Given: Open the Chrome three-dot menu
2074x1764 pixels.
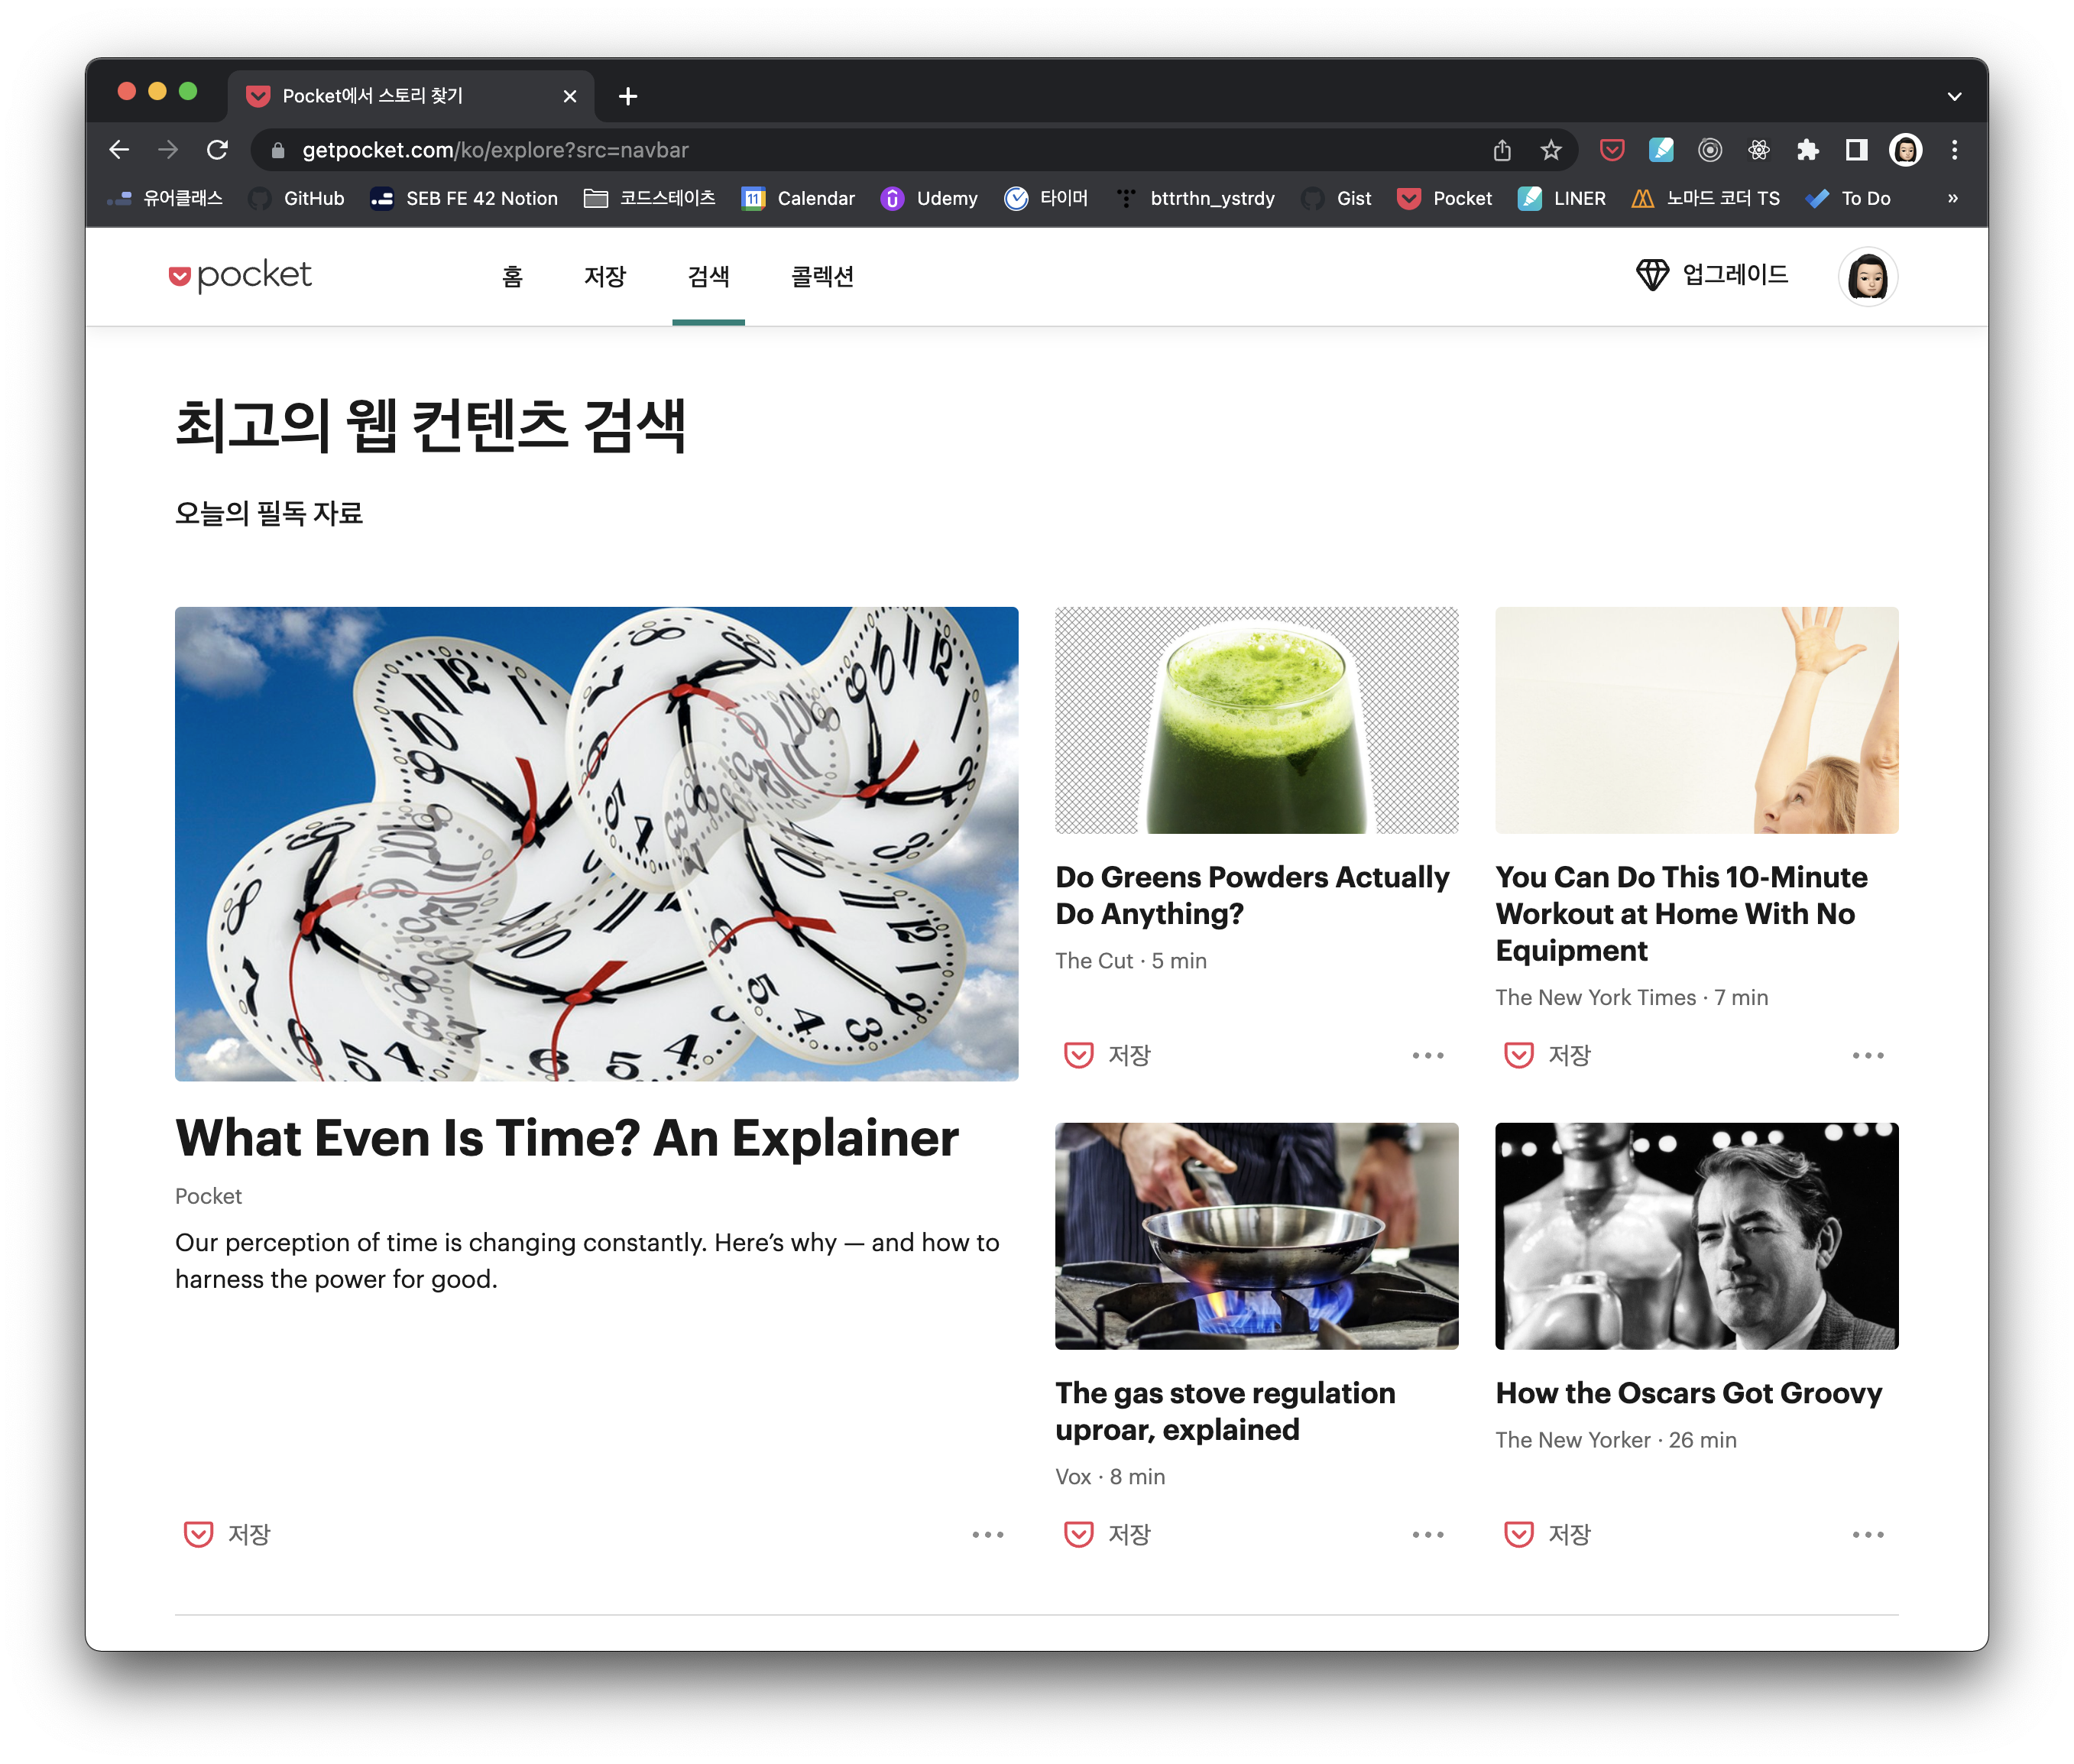Looking at the screenshot, I should click(1954, 150).
